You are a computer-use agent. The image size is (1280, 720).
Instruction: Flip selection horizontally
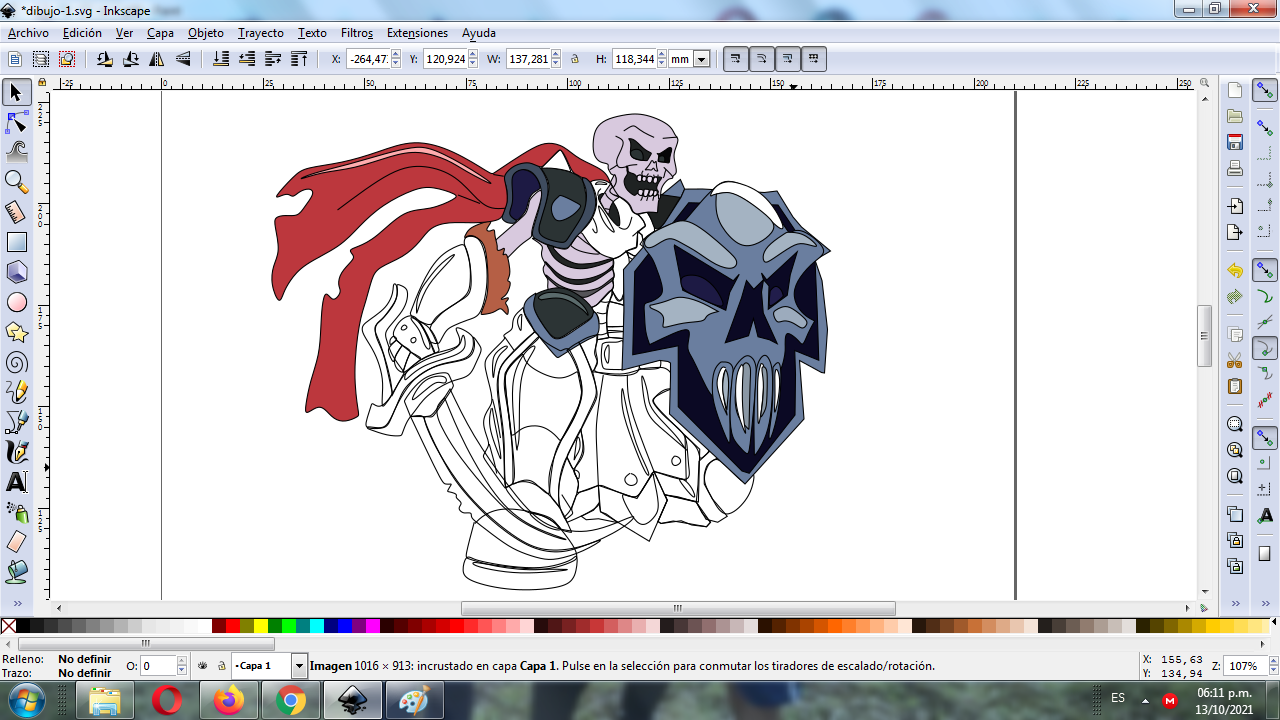point(157,59)
